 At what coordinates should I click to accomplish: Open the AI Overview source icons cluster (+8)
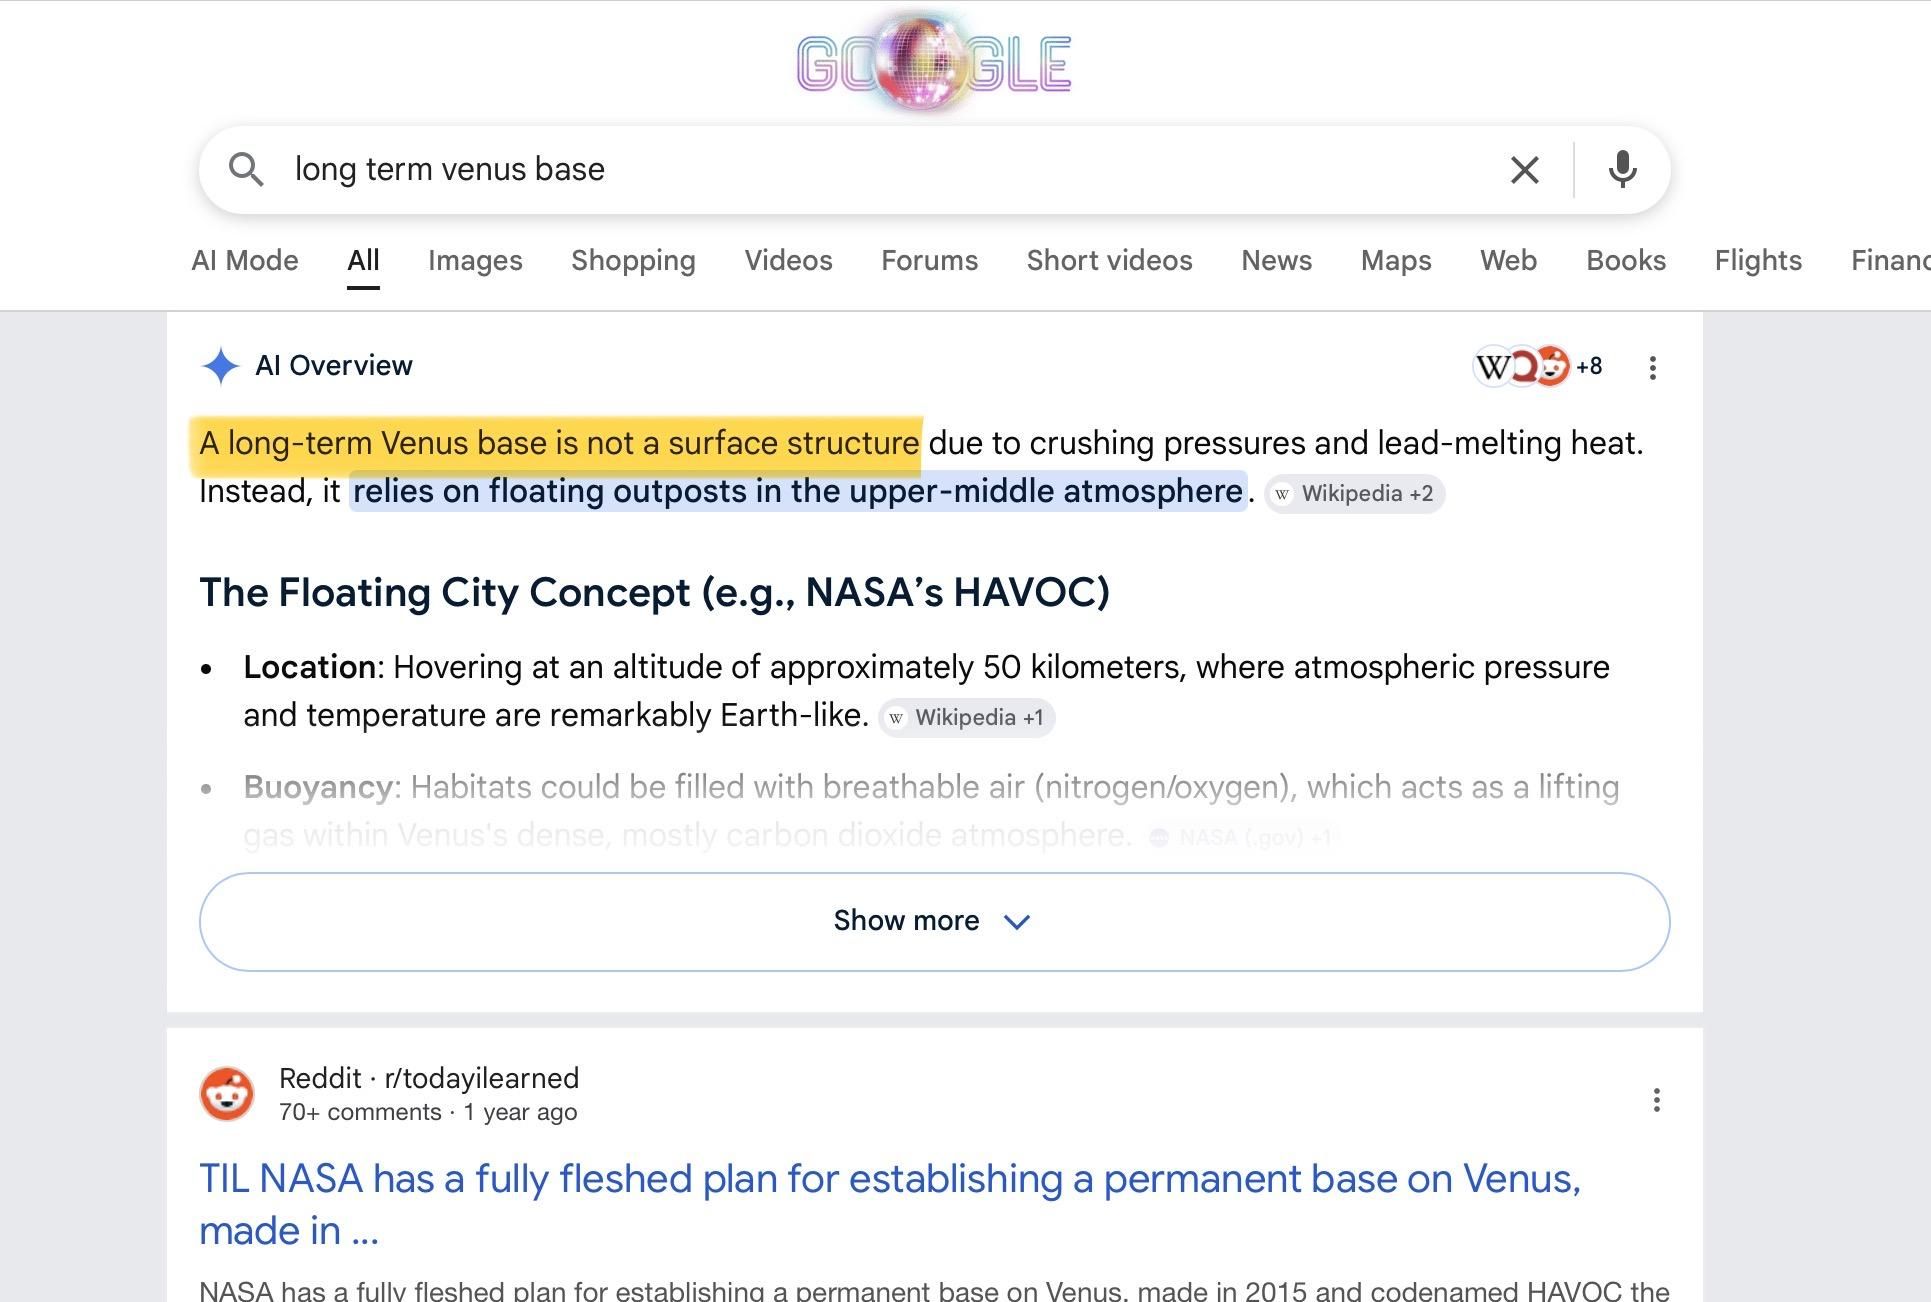tap(1538, 367)
